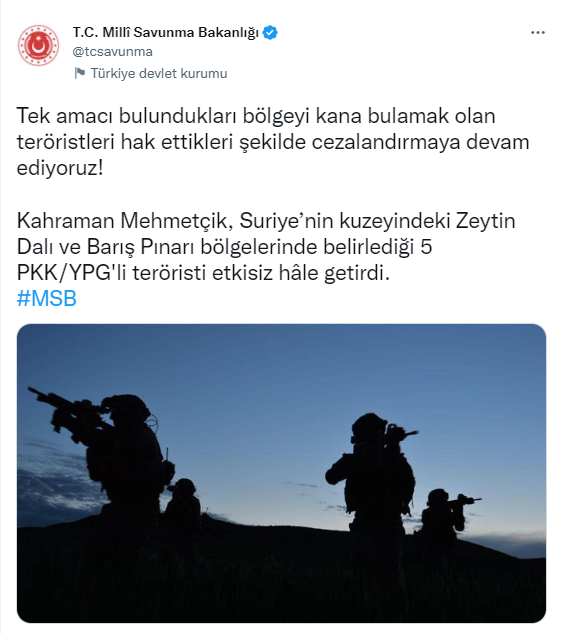This screenshot has width=562, height=634.
Task: Open the T.C. Millî Savunma Bakanlığı profile avatar
Action: tap(38, 45)
